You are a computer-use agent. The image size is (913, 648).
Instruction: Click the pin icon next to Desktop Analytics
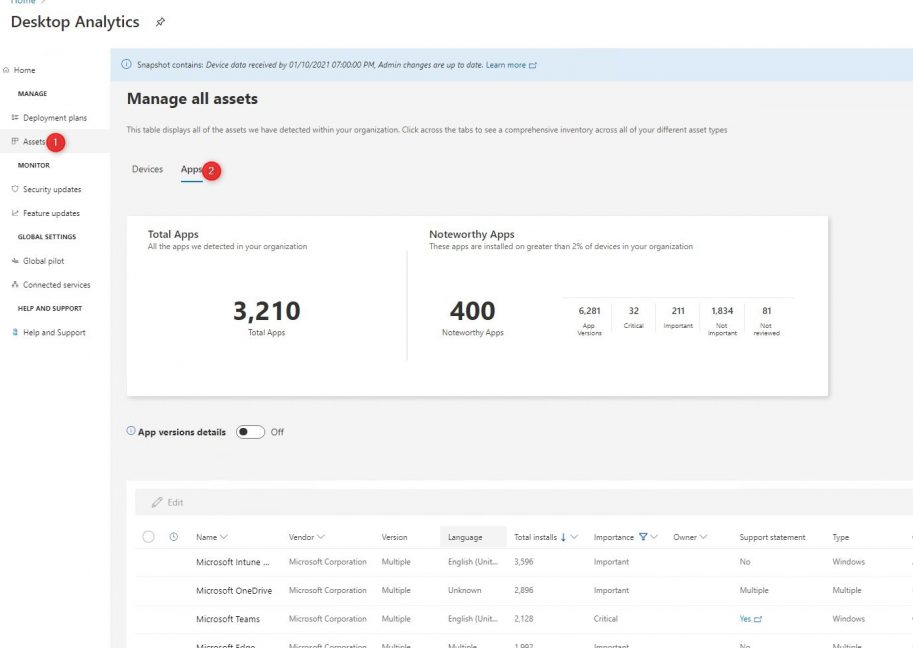pos(158,21)
